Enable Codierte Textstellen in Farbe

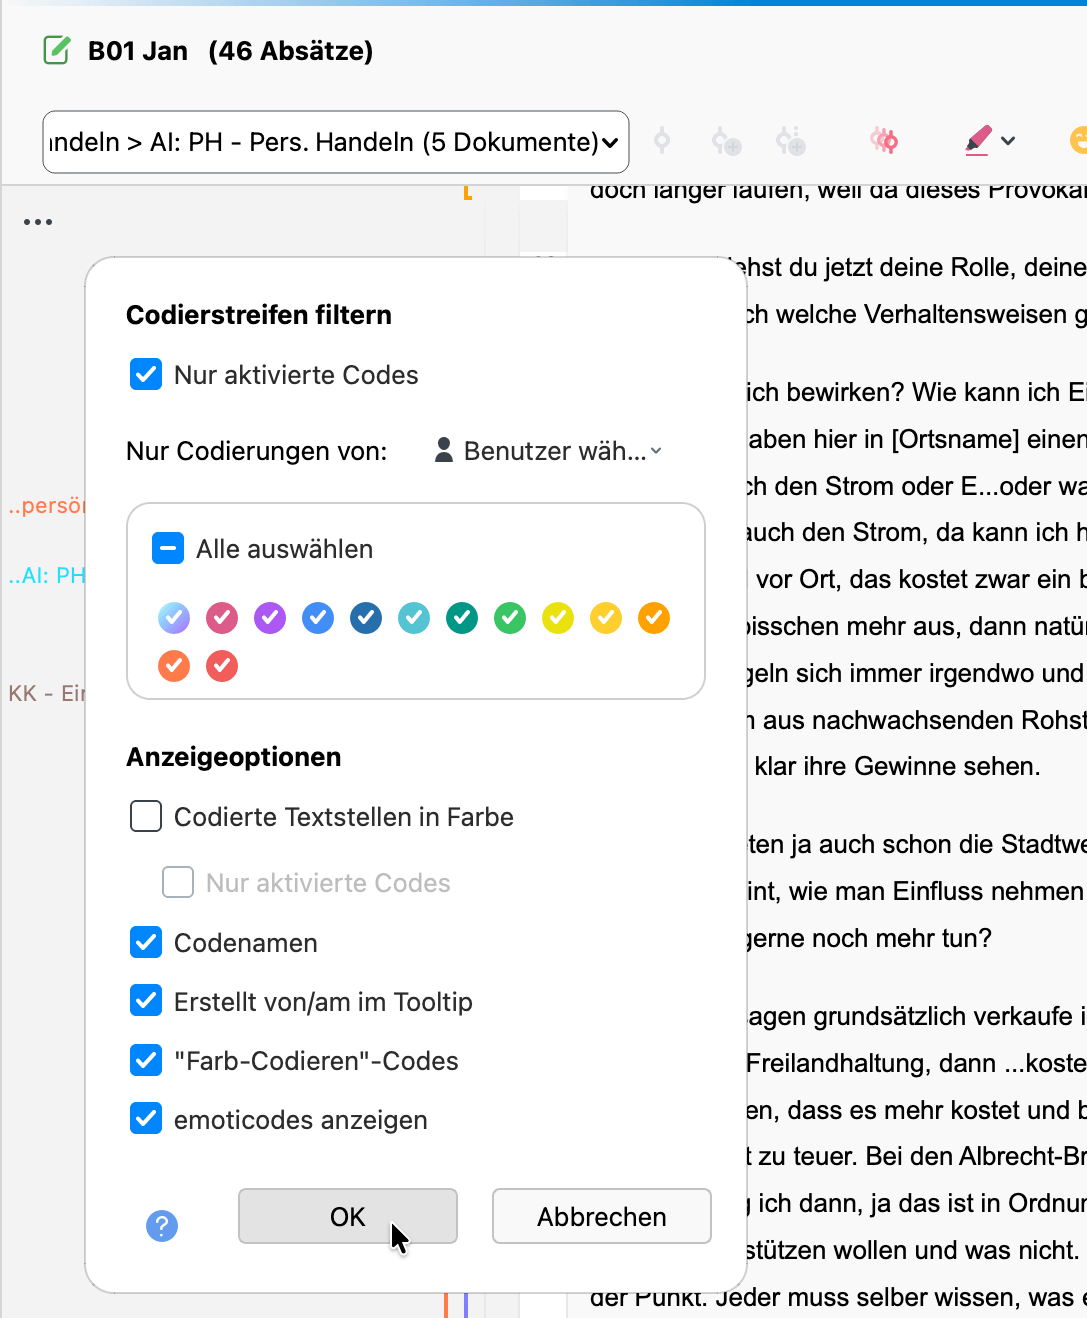point(145,816)
